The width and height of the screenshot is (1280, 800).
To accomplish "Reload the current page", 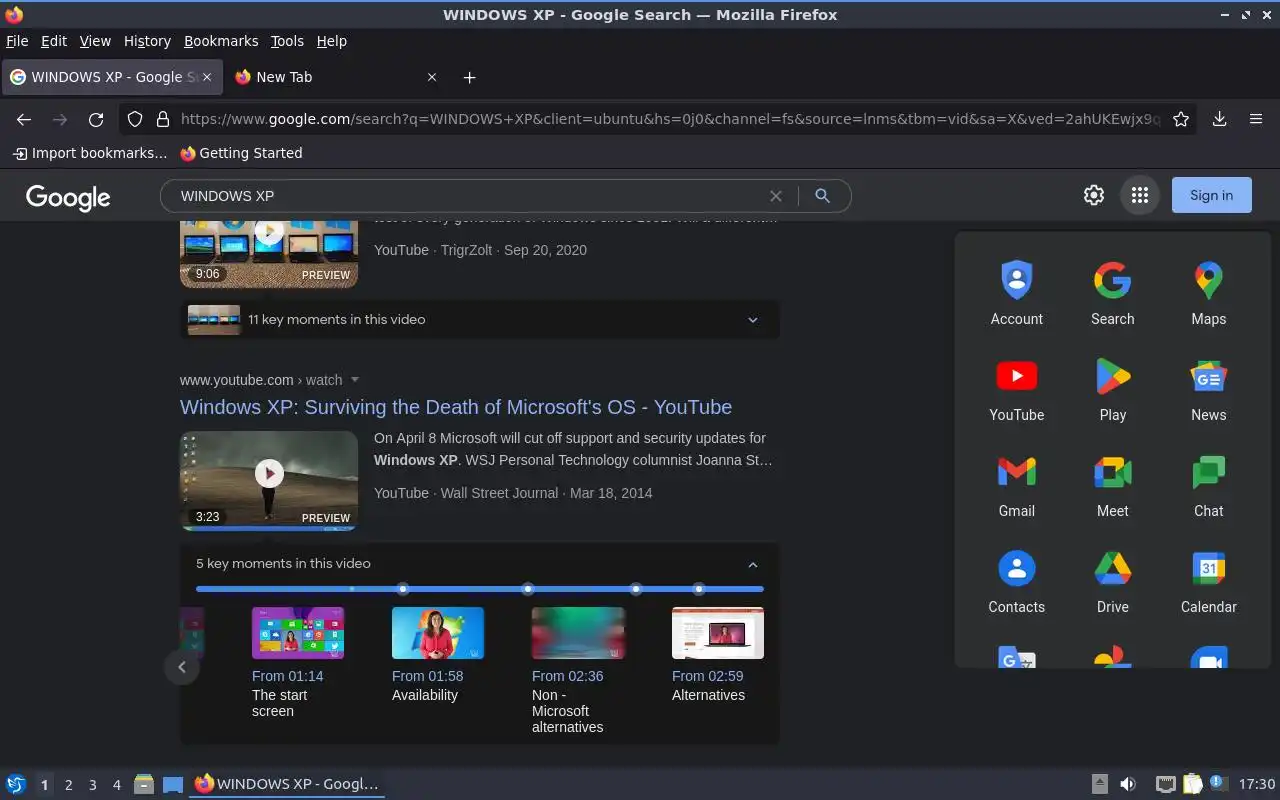I will 96,119.
